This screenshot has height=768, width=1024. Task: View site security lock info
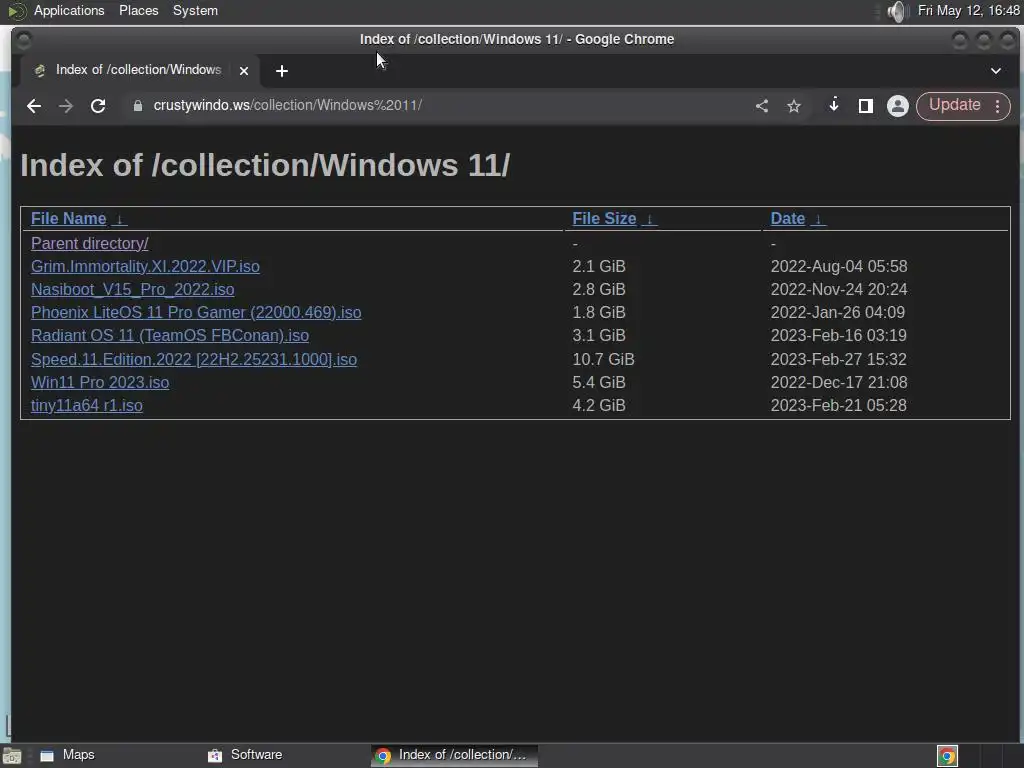coord(138,106)
